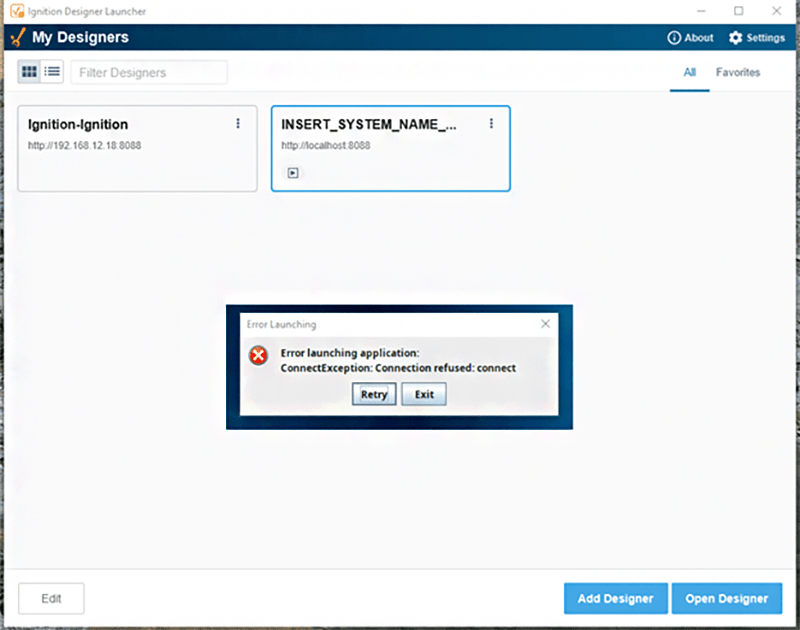The image size is (800, 630).
Task: Click the ConnectException error message text
Action: (x=398, y=368)
